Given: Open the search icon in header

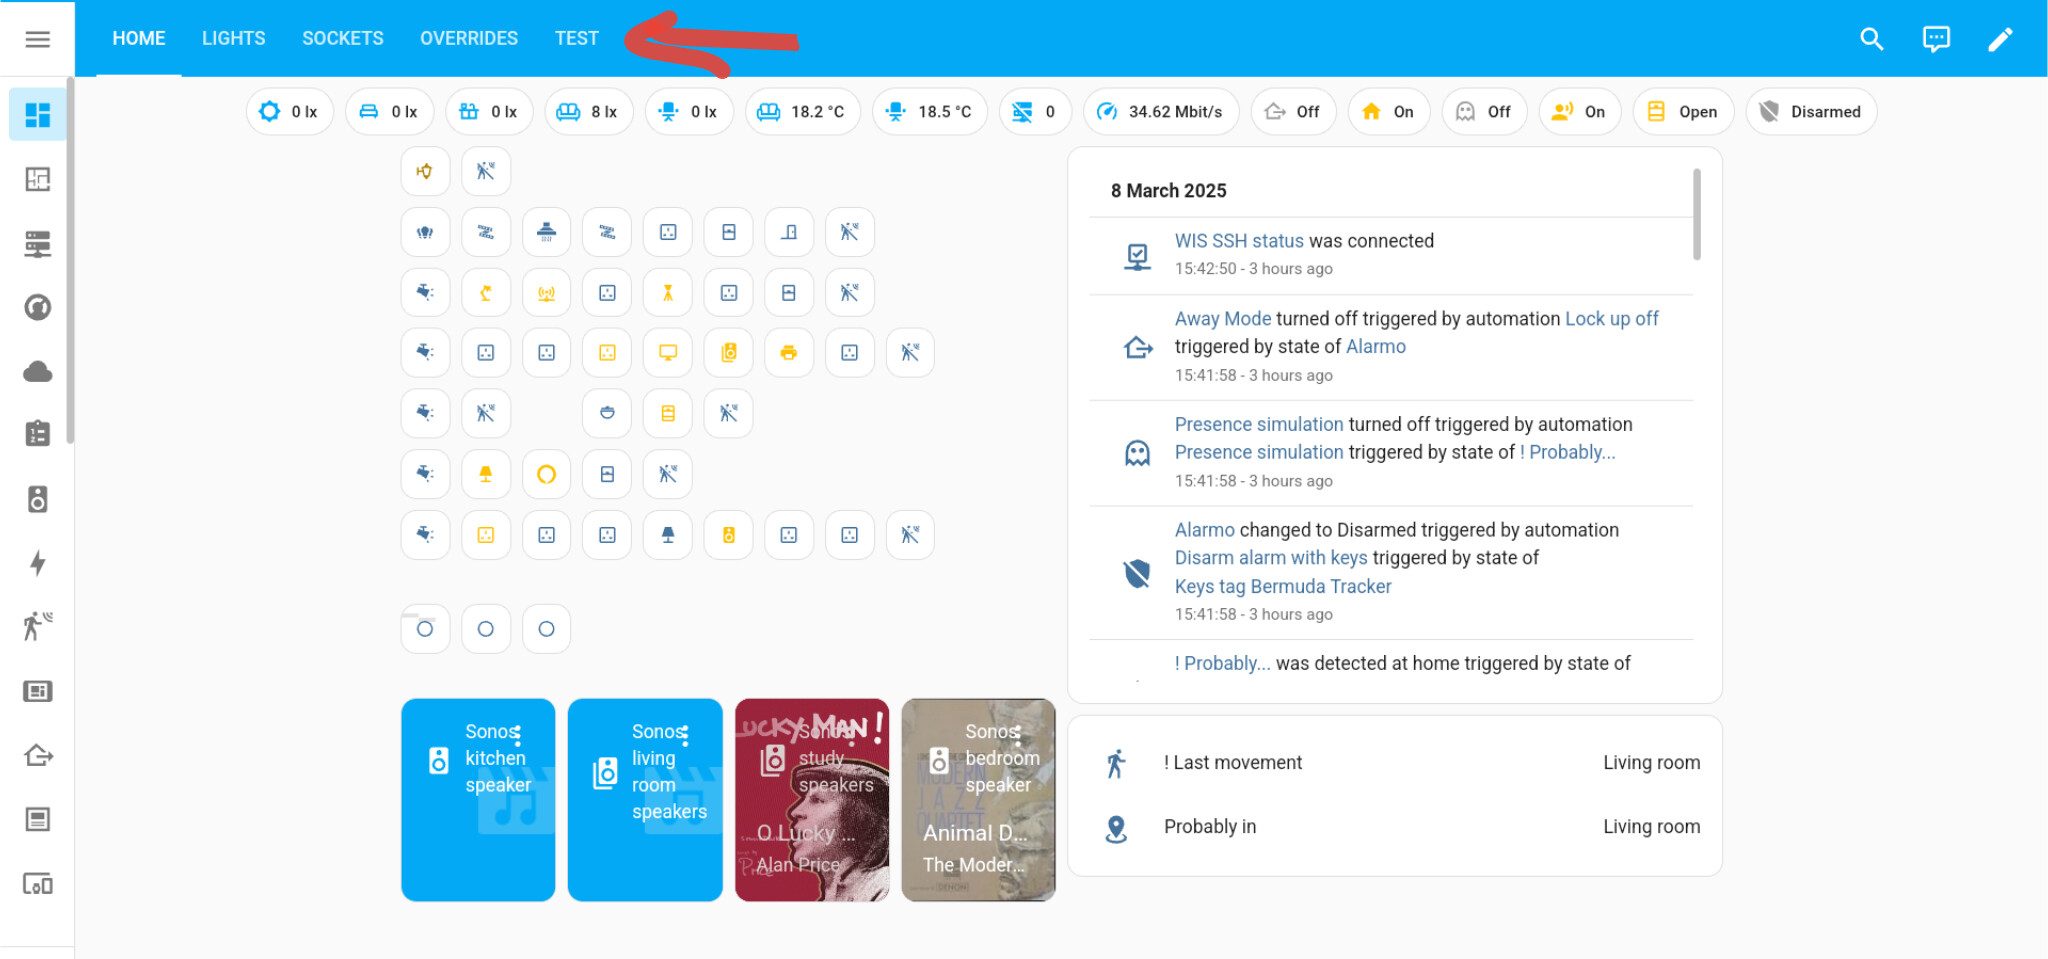Looking at the screenshot, I should pos(1872,39).
